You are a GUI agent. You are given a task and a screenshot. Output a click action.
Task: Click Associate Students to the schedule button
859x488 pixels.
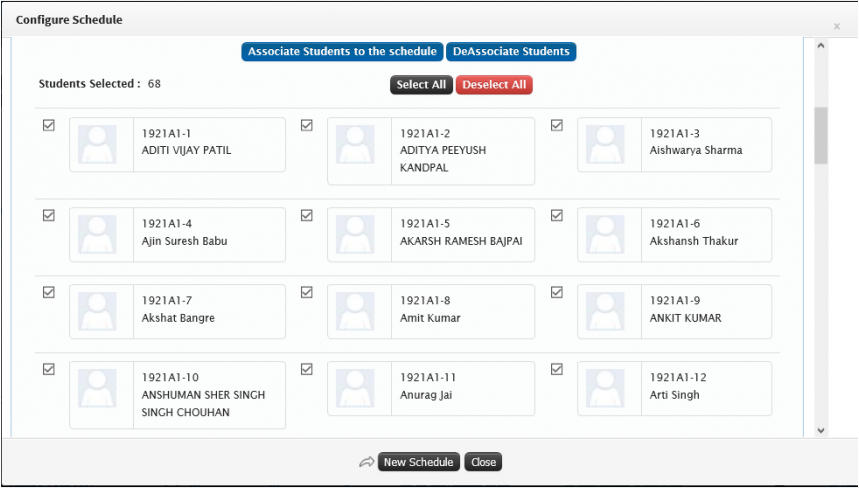(342, 51)
